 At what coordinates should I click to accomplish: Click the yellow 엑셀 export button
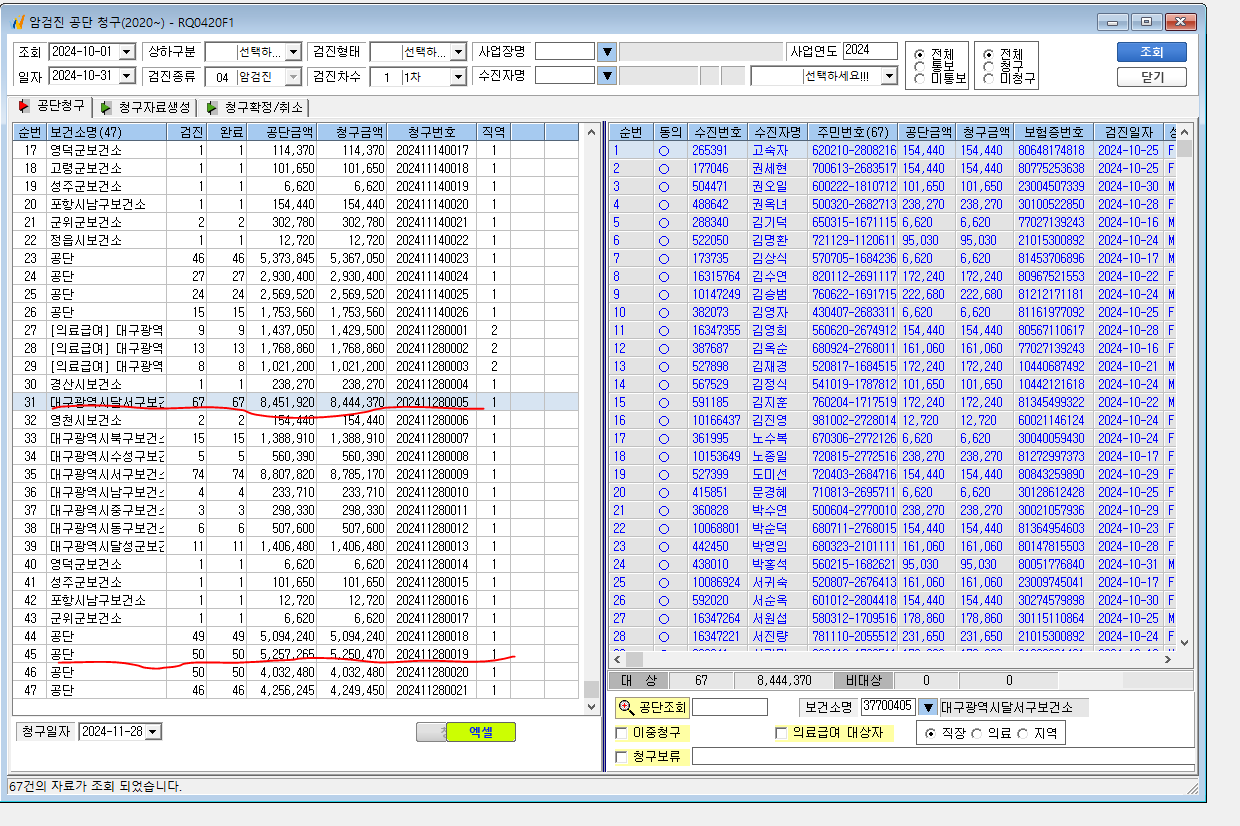[x=481, y=732]
